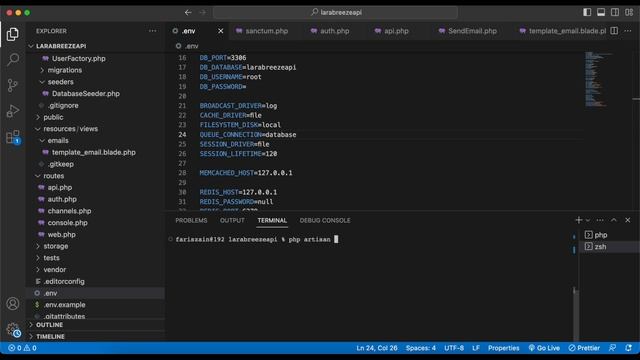
Task: Change encoding via UTF-8 status item
Action: [454, 348]
